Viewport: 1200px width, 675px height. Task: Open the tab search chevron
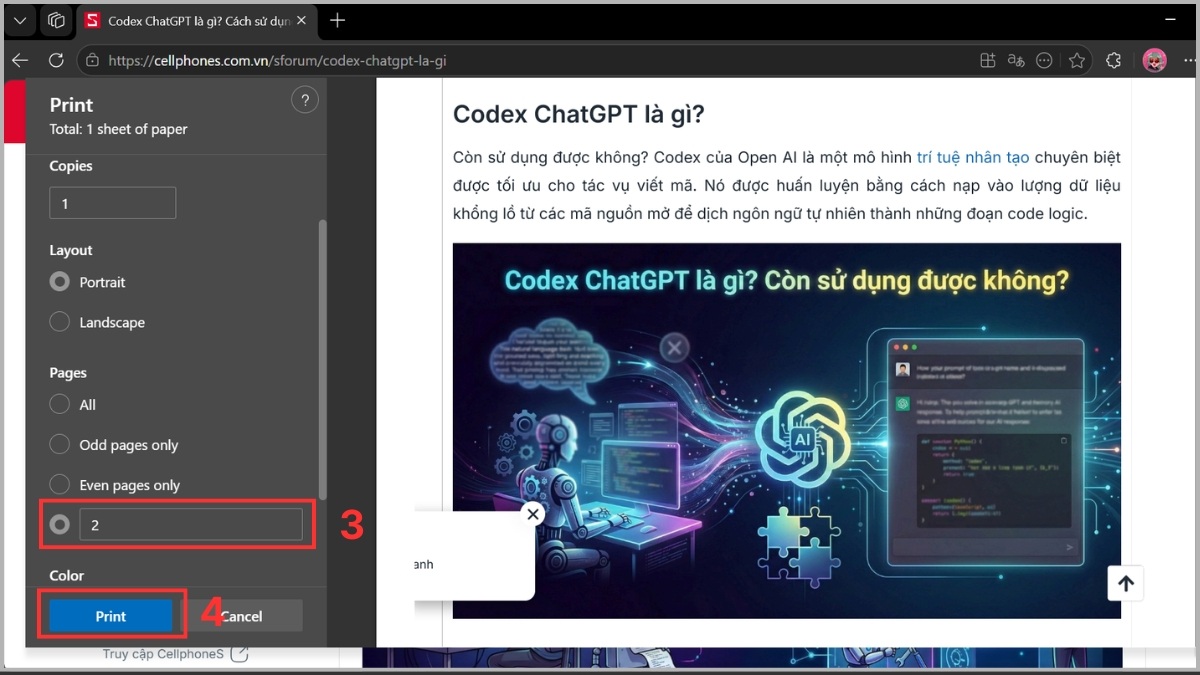point(20,20)
